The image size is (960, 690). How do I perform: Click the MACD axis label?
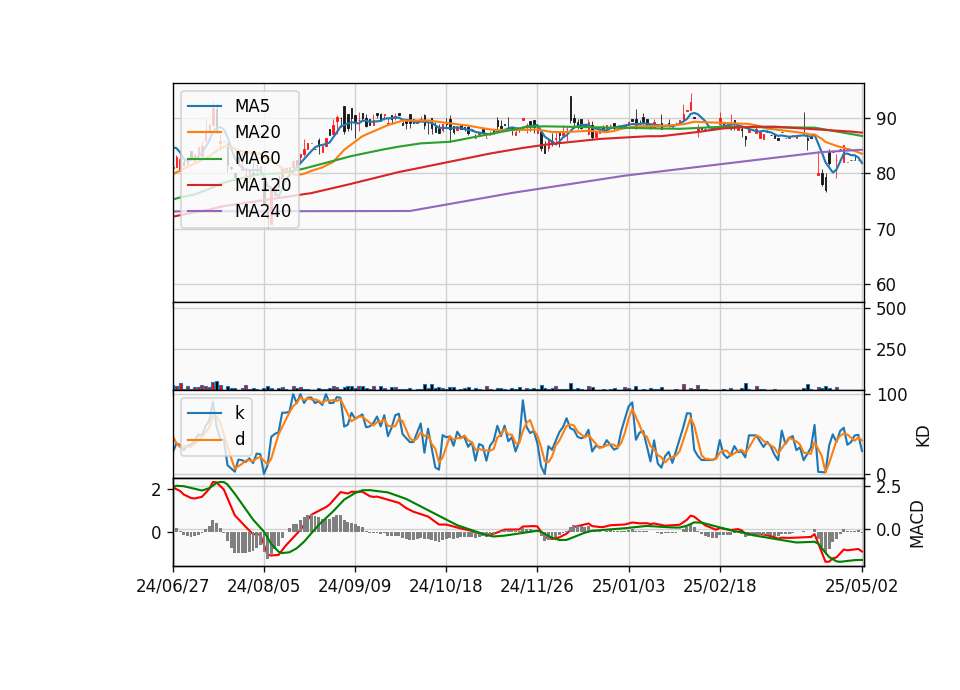(x=917, y=524)
